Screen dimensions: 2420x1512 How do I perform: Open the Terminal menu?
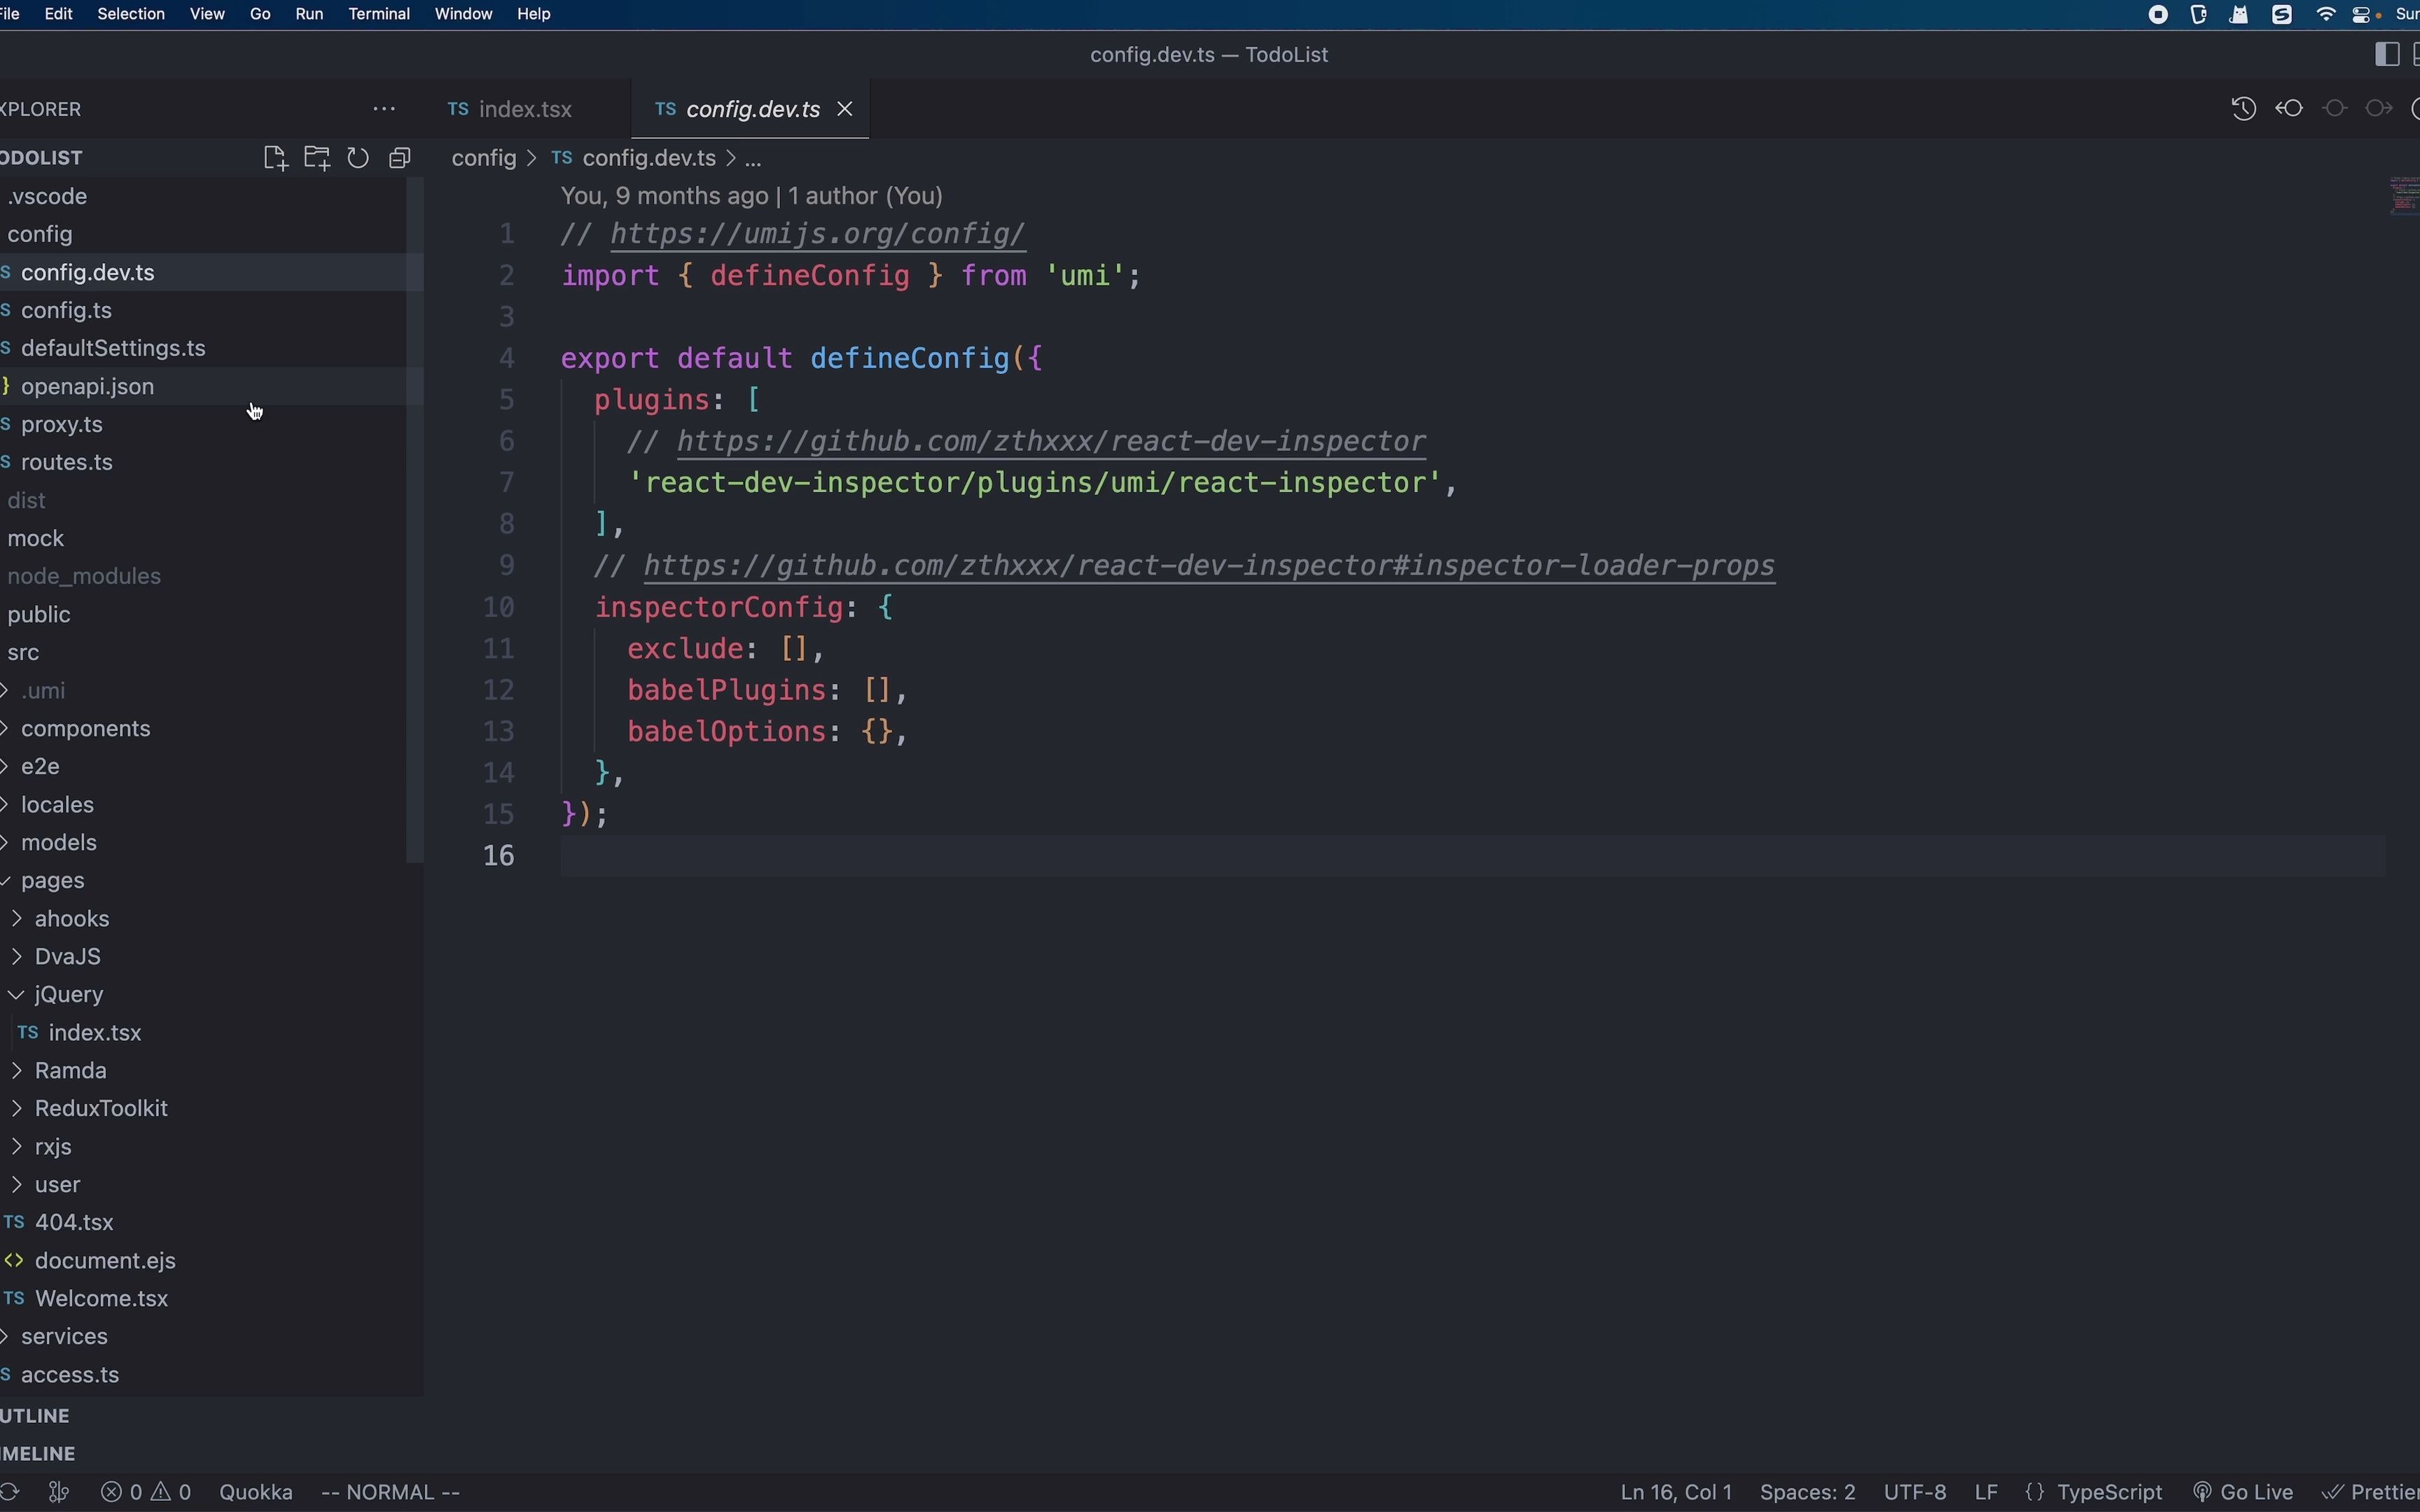pos(379,14)
